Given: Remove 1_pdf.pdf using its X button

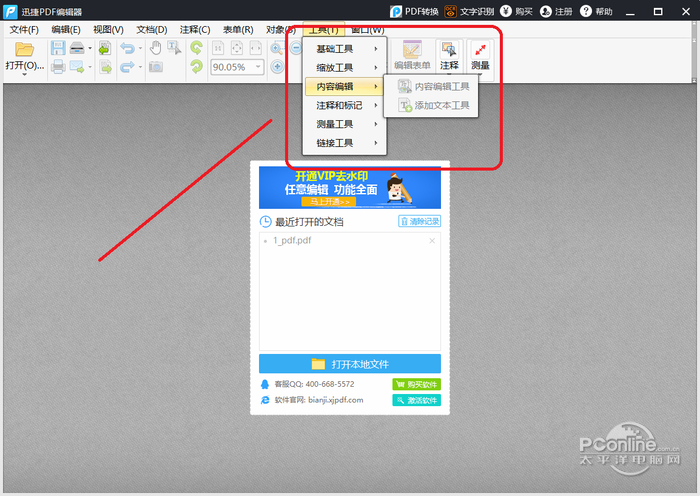Looking at the screenshot, I should (432, 241).
